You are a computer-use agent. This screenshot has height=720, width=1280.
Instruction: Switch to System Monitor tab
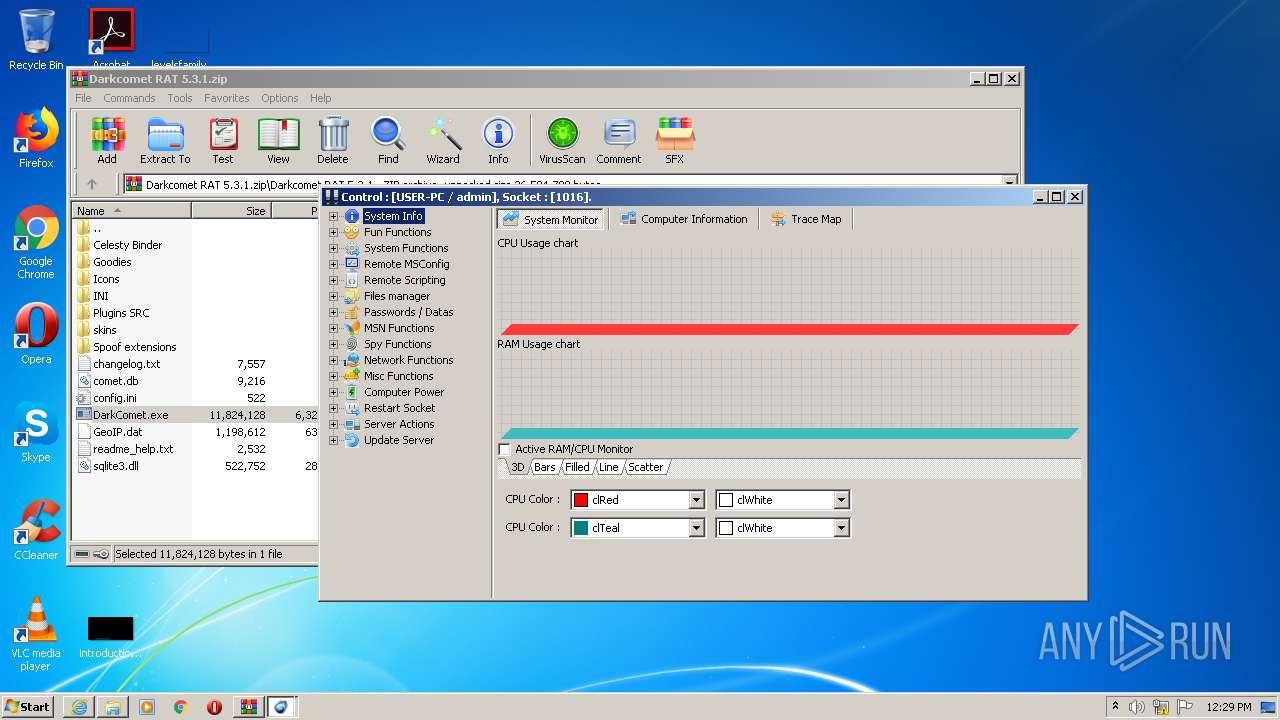pyautogui.click(x=550, y=219)
